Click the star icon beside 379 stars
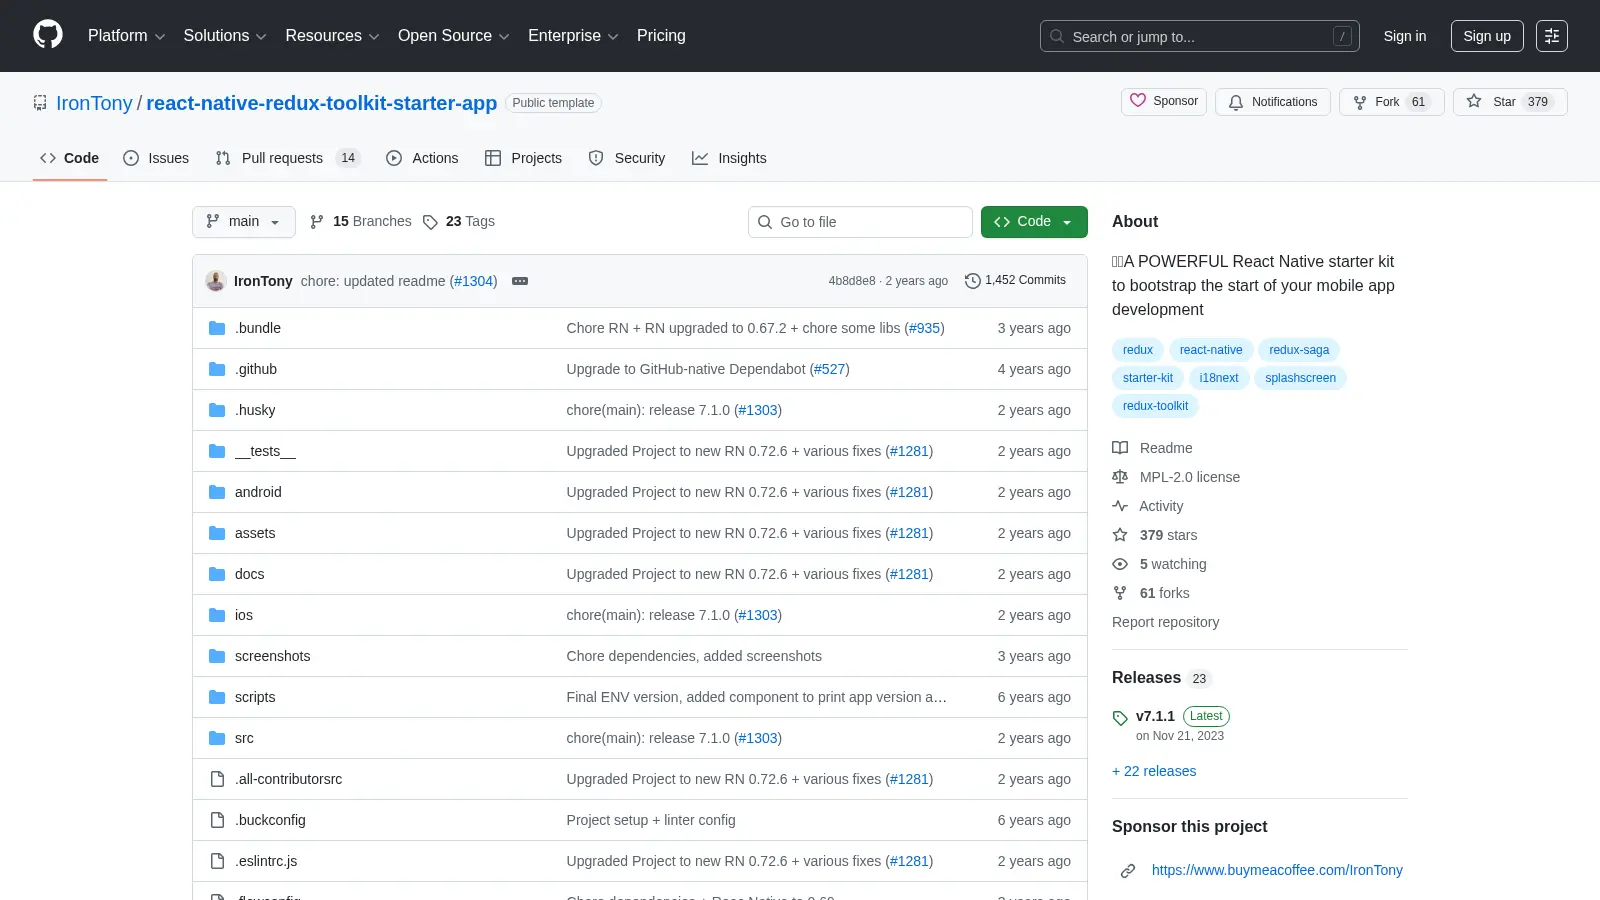 (1120, 535)
